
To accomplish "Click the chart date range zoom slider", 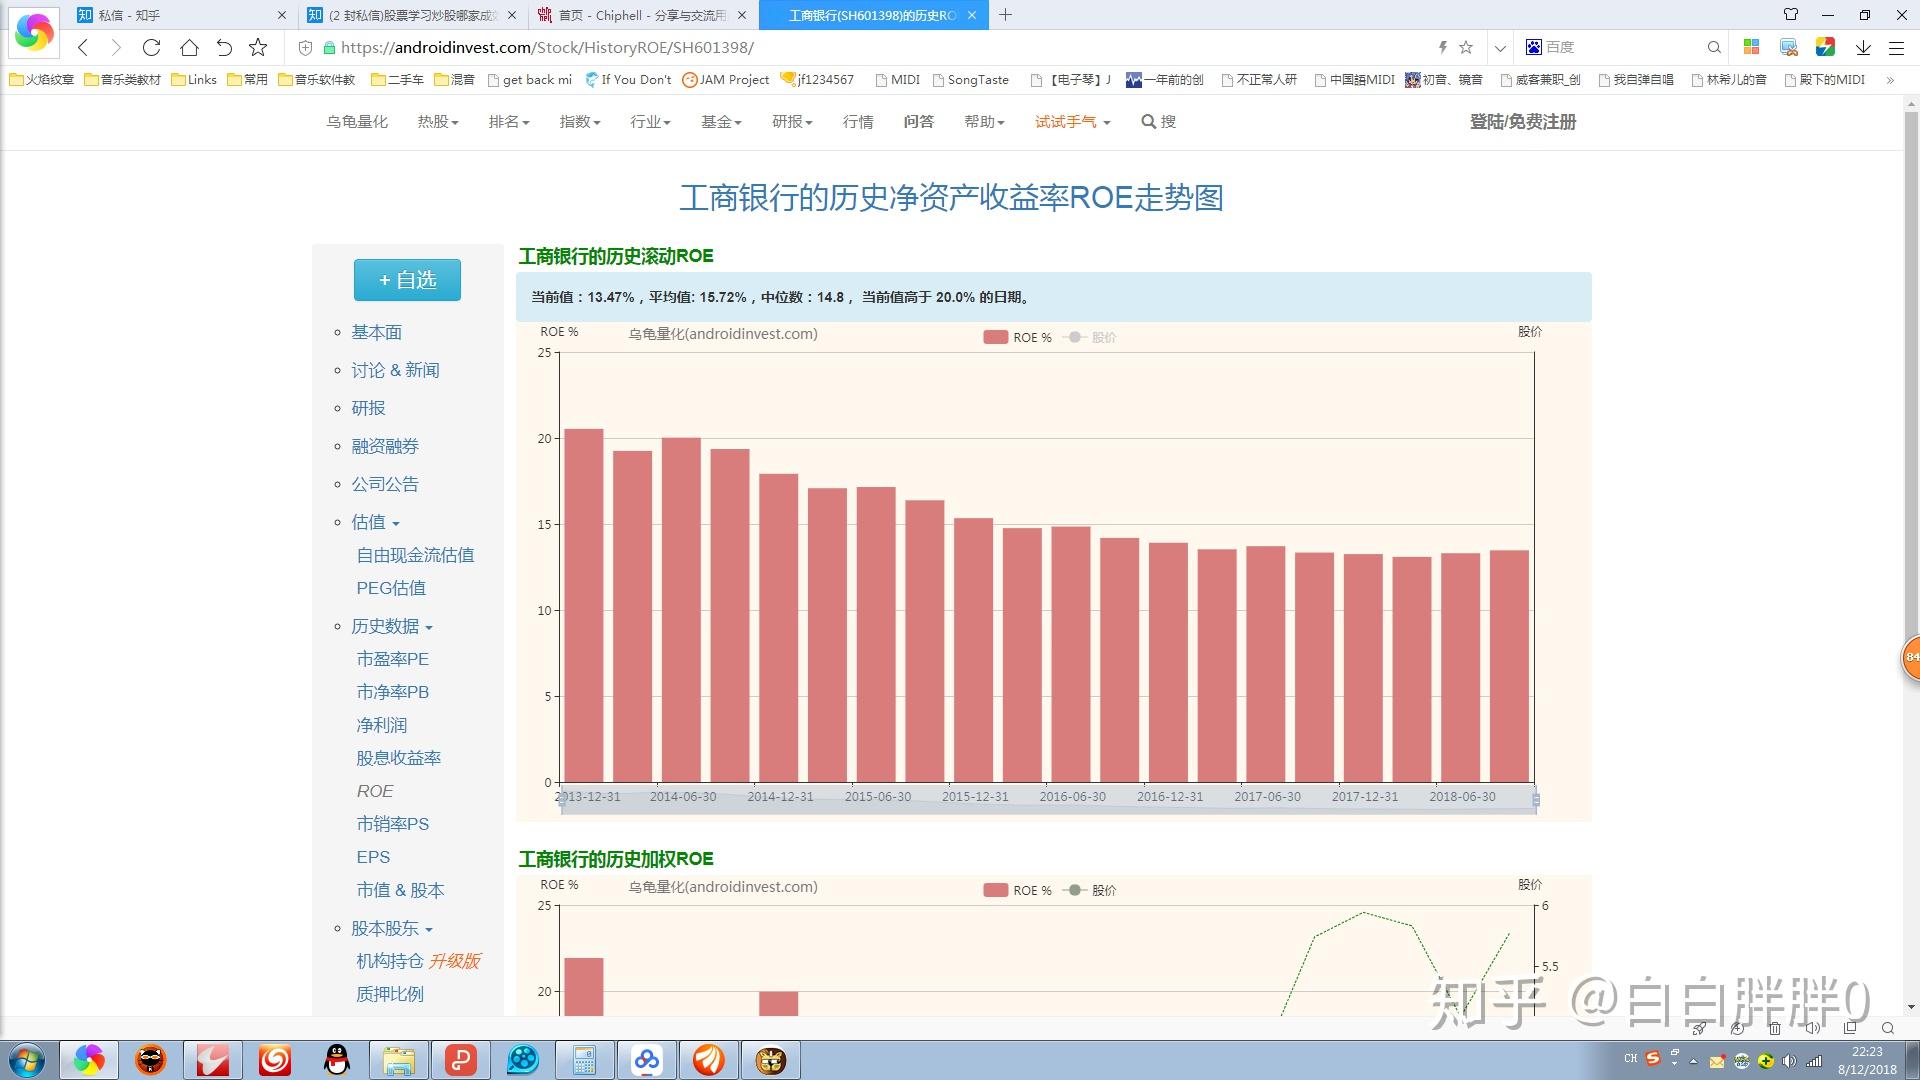I will pyautogui.click(x=1048, y=800).
